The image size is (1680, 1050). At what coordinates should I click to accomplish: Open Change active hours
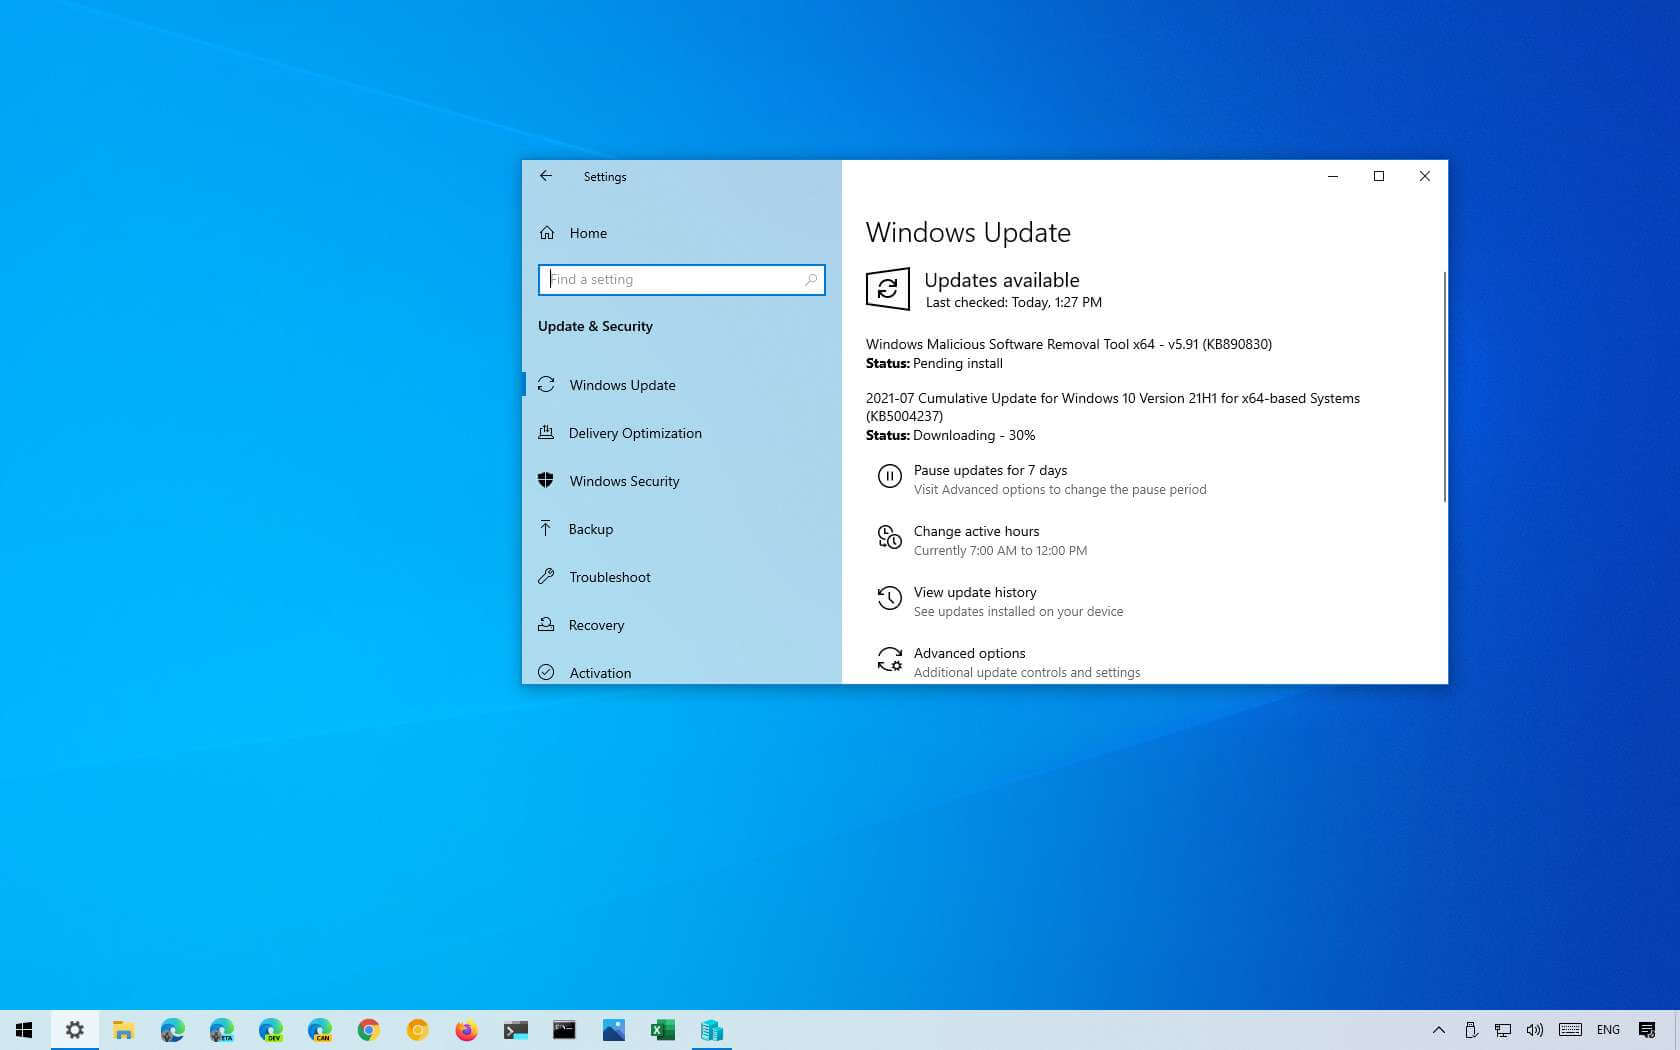[976, 531]
